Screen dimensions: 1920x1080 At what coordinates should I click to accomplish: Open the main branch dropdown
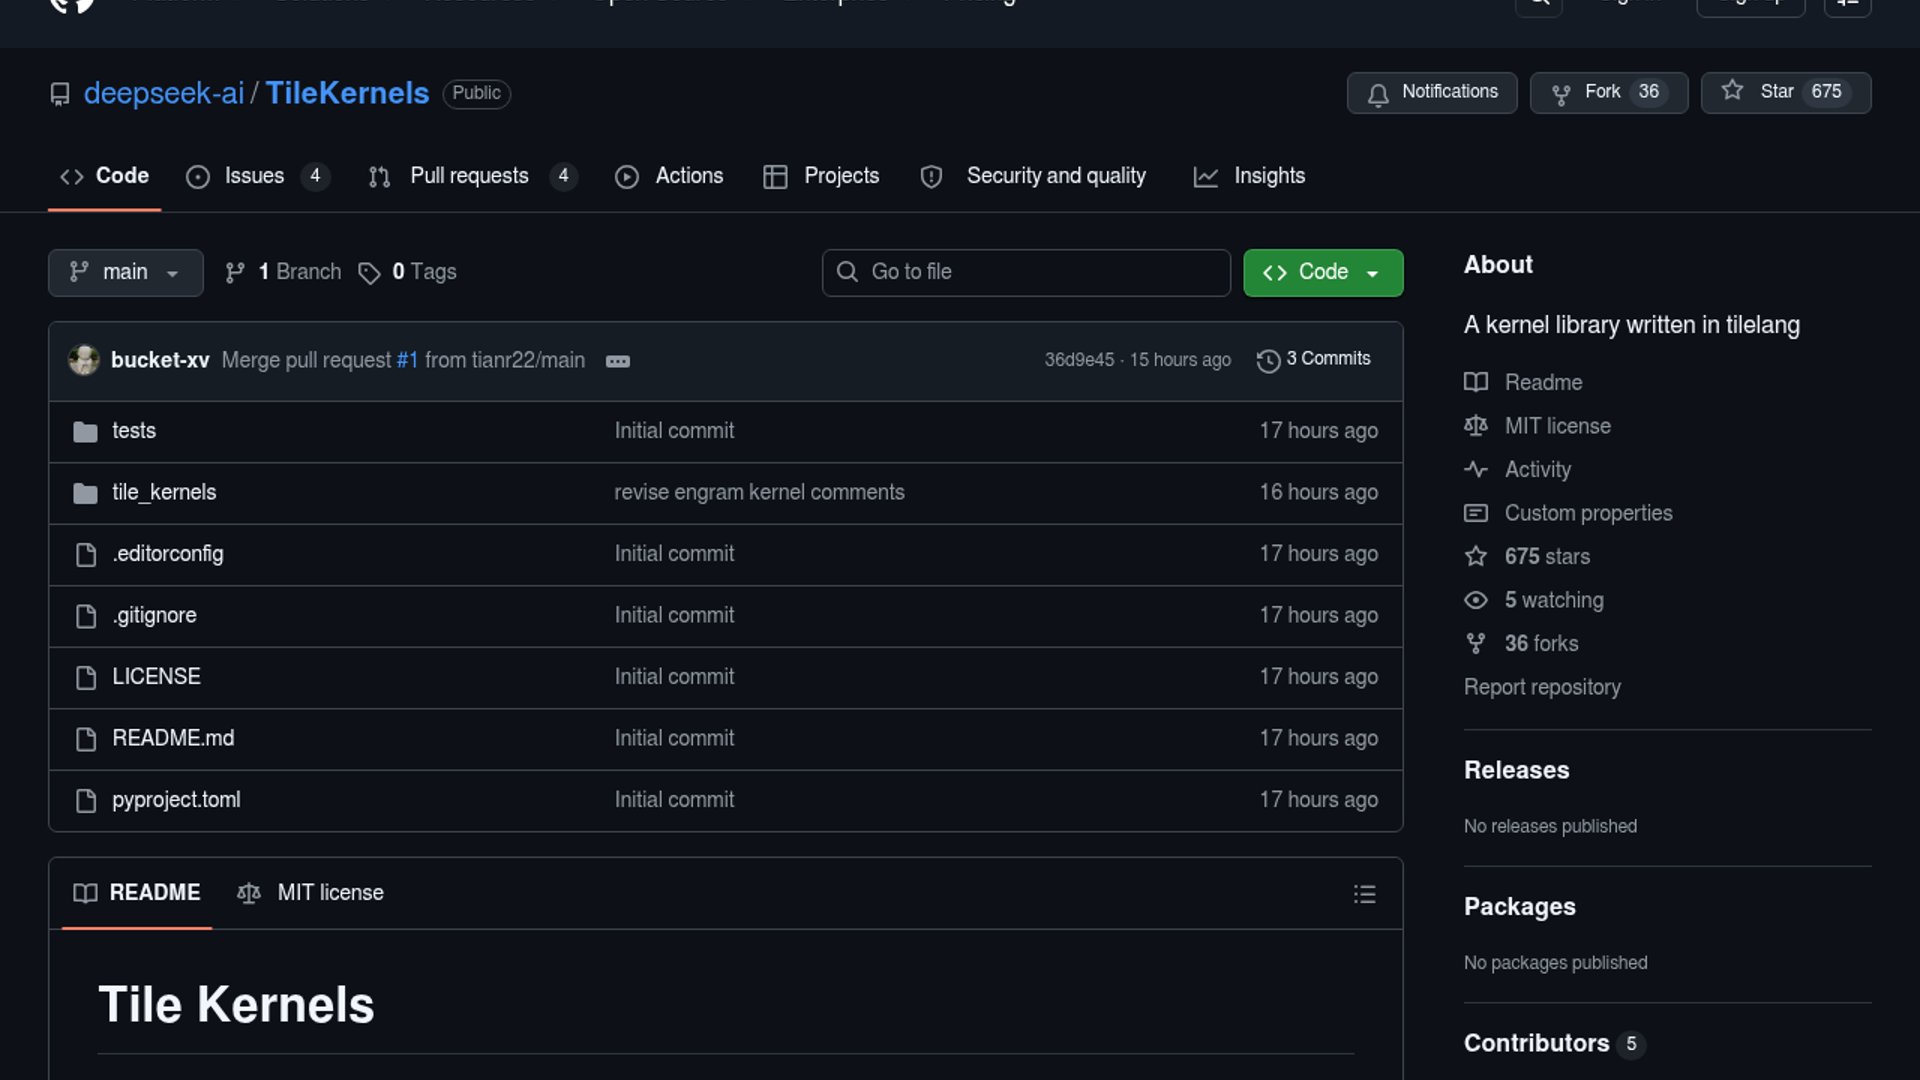(125, 273)
